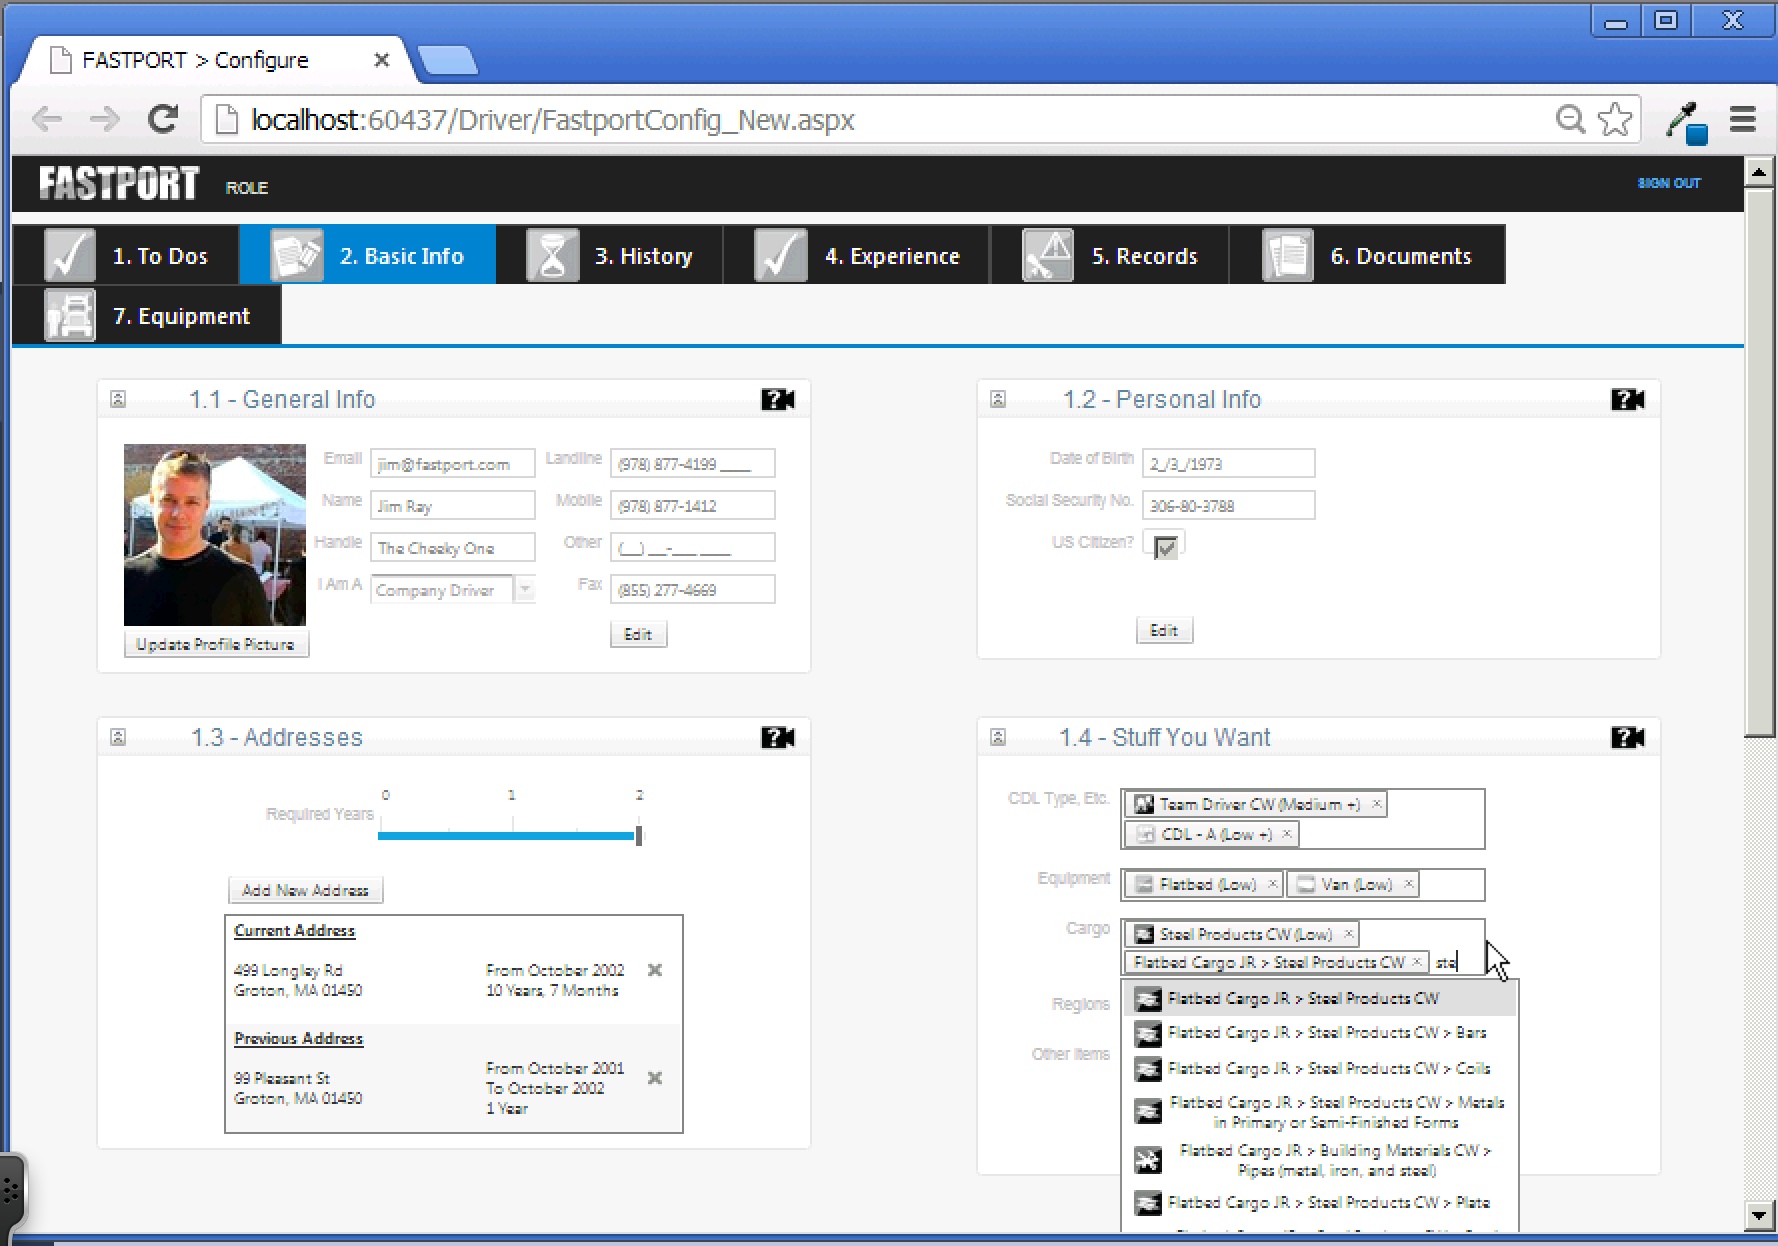Collapse the Personal Info panel

point(998,399)
